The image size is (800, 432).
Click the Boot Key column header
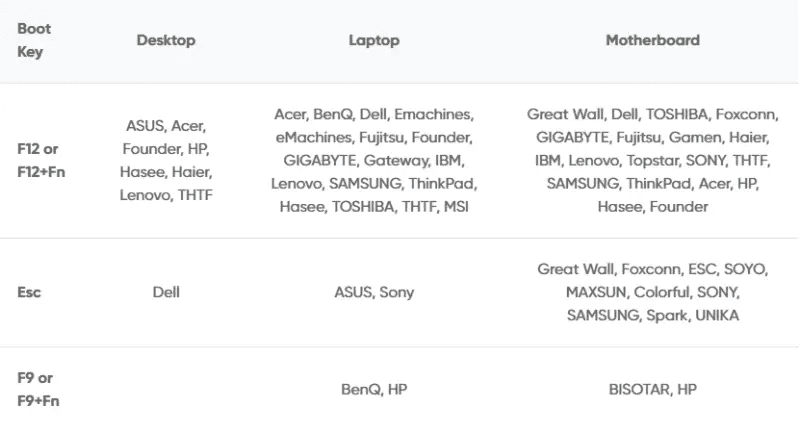34,40
